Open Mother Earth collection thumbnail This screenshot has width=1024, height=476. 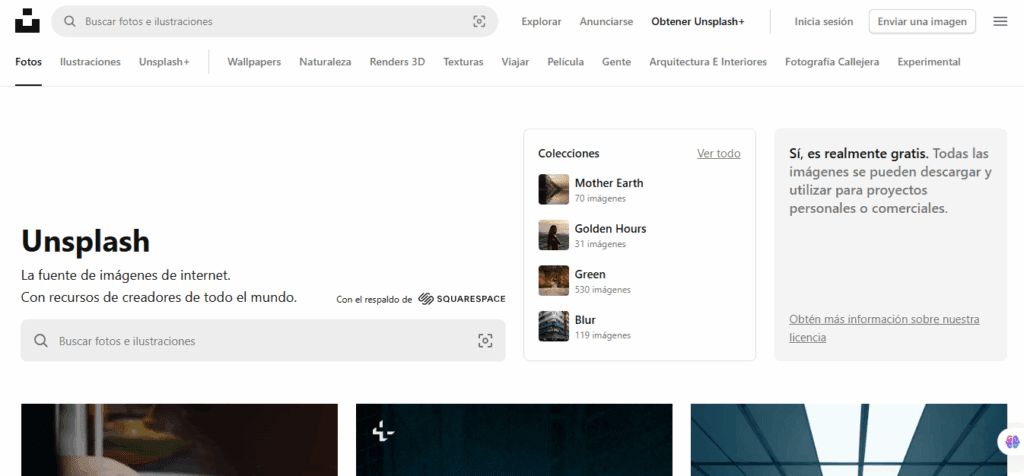[x=553, y=189]
